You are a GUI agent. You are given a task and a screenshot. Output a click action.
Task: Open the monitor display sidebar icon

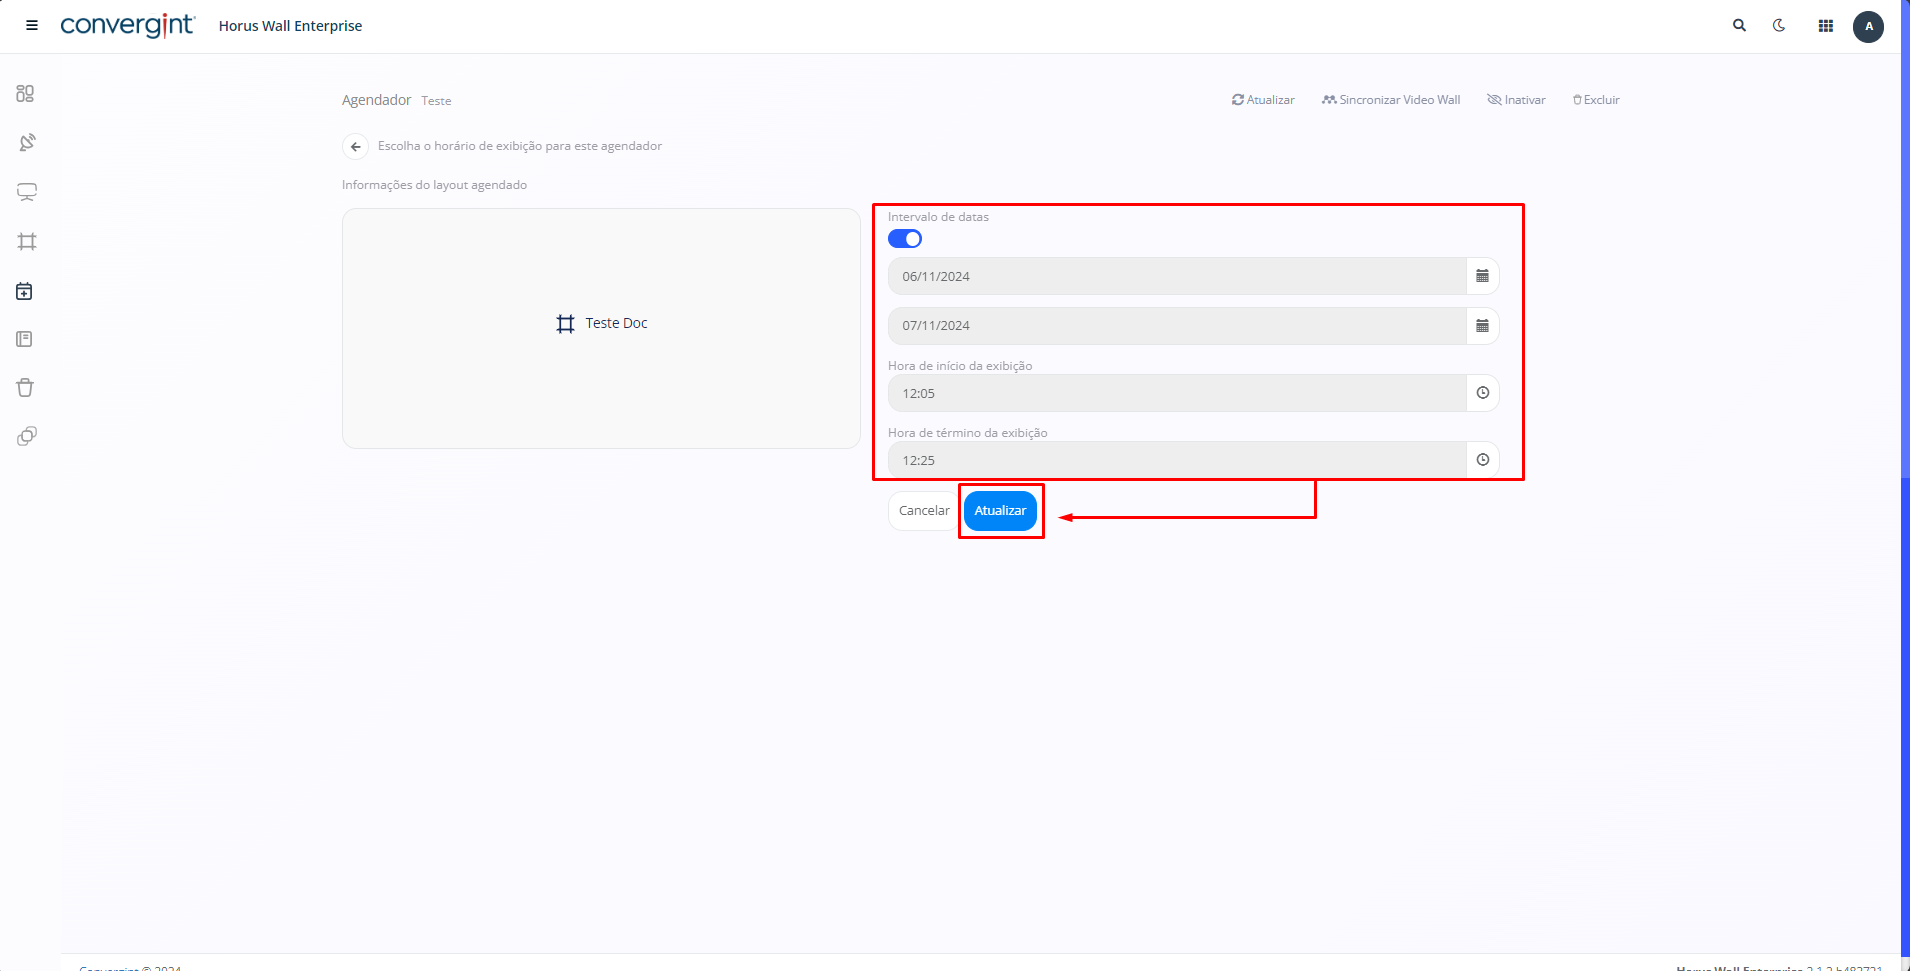[27, 192]
